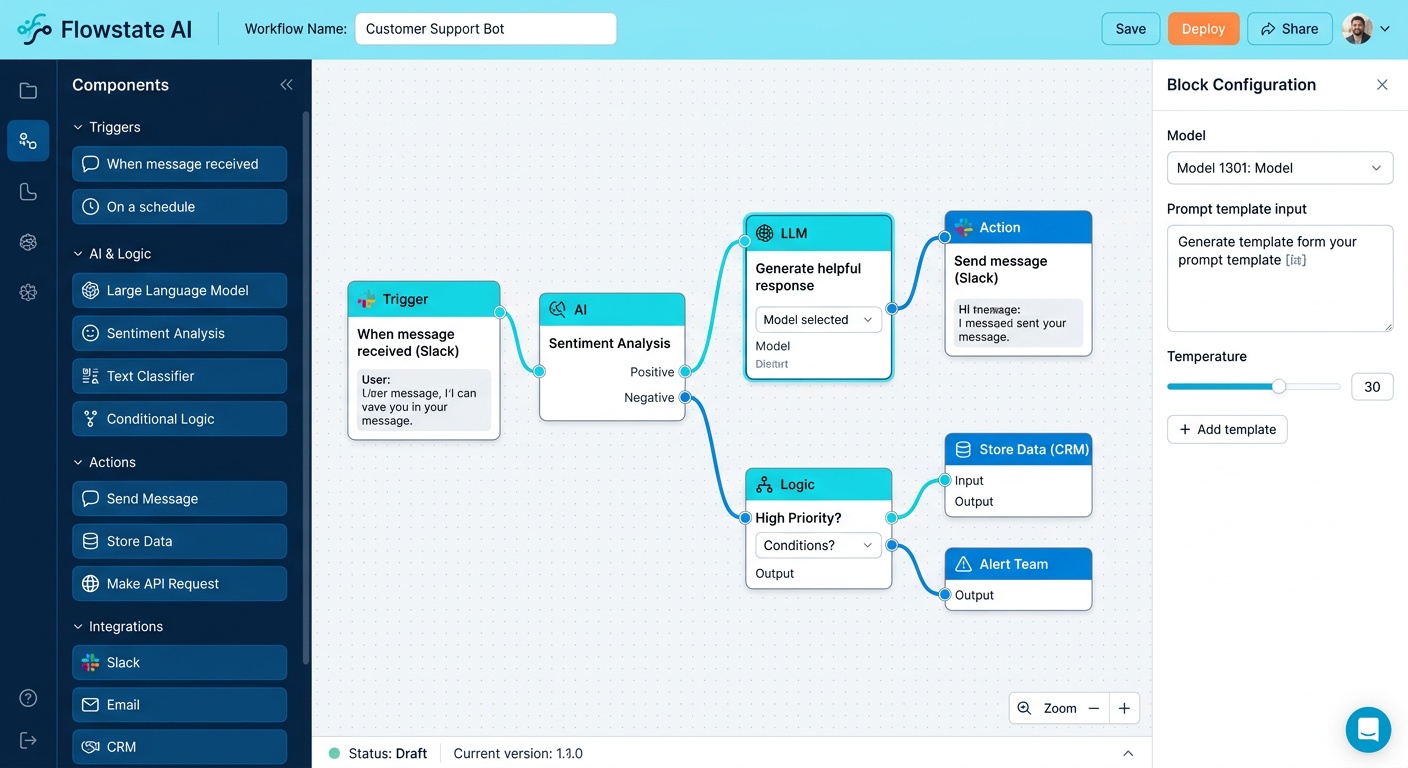1408x768 pixels.
Task: Collapse the Components panel with double chevron
Action: [286, 85]
